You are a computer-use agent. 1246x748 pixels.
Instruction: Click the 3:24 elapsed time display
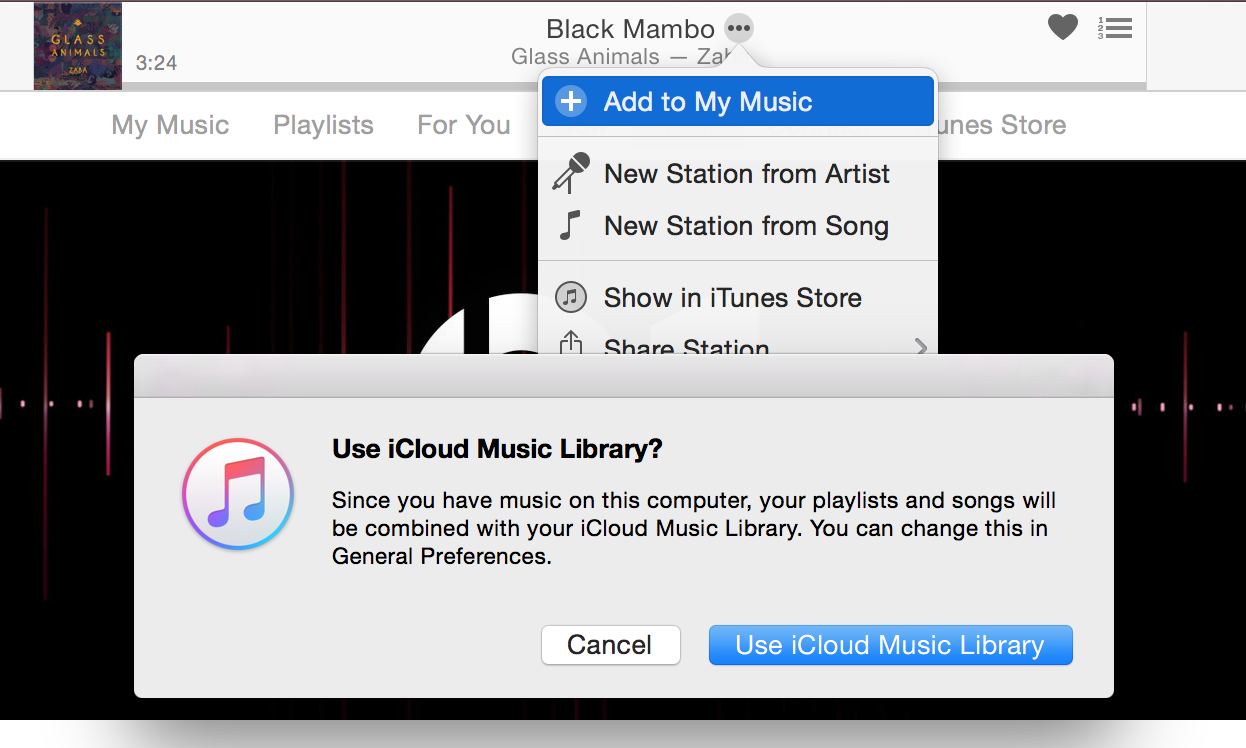156,63
